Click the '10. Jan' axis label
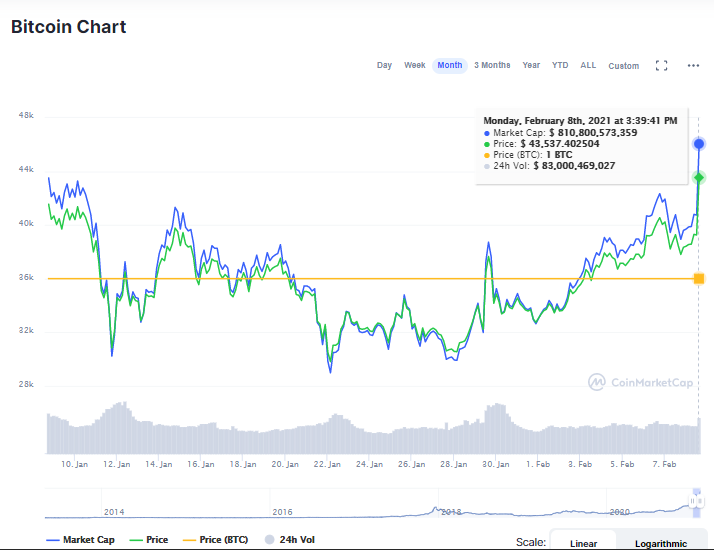Viewport: 714px width, 550px height. click(x=75, y=464)
